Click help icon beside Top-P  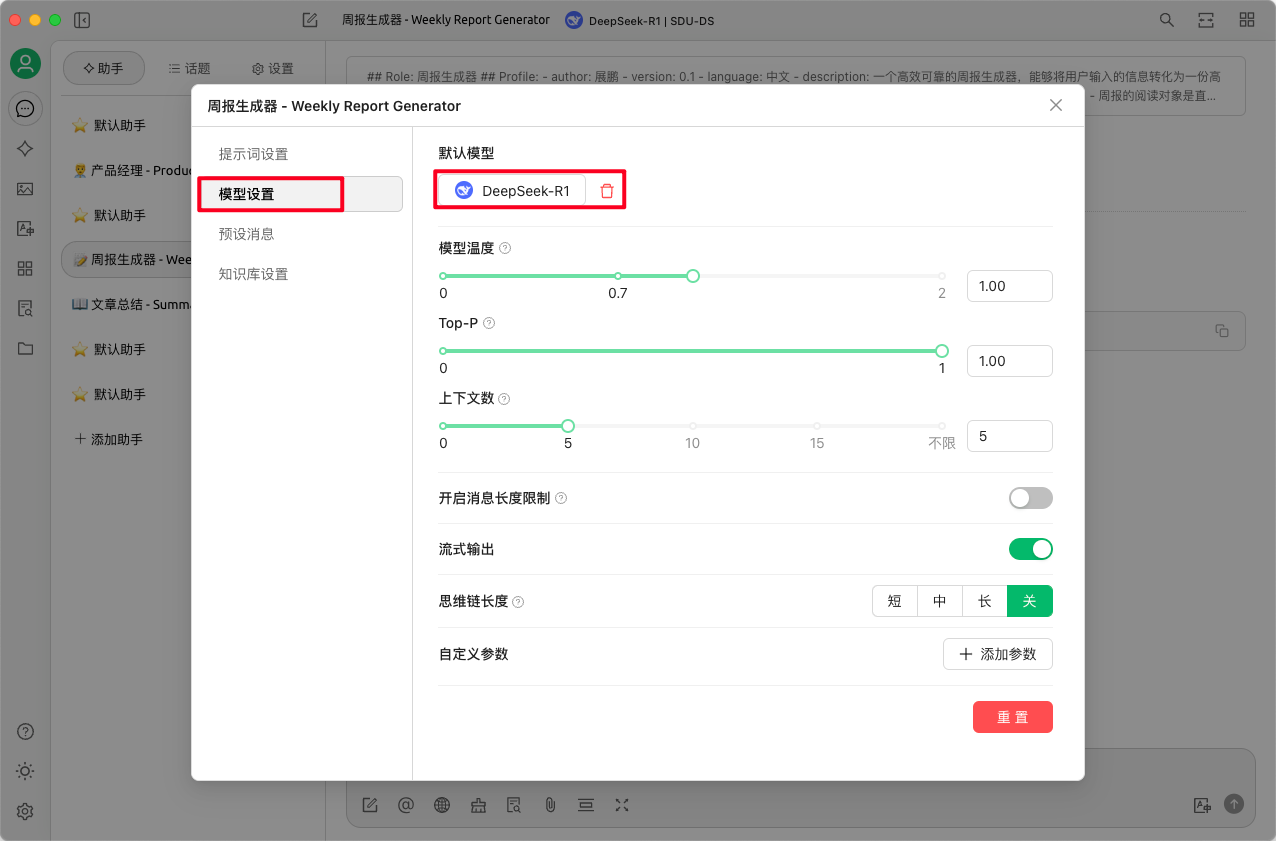[x=489, y=323]
